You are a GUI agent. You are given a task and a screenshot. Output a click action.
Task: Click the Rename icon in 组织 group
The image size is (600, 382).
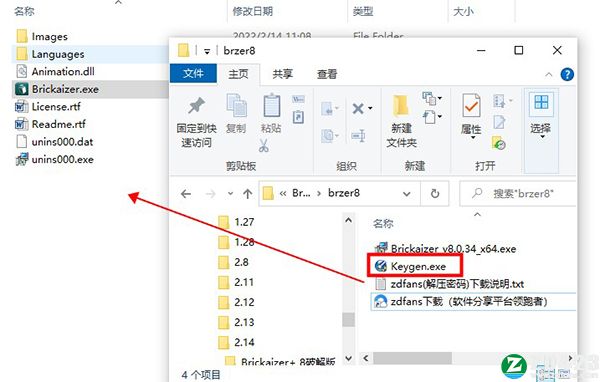coord(359,135)
